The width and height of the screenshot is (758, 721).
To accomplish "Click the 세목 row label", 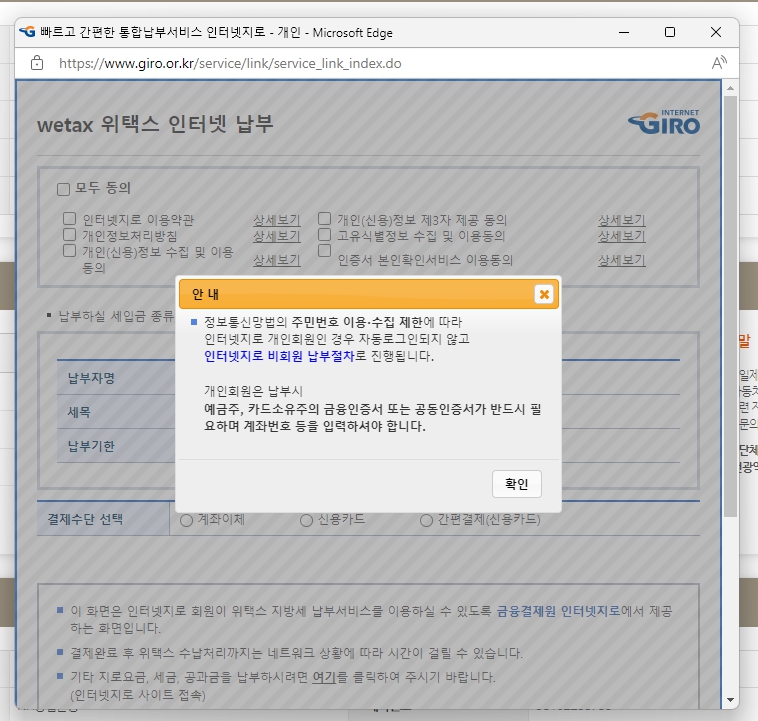I will click(79, 412).
